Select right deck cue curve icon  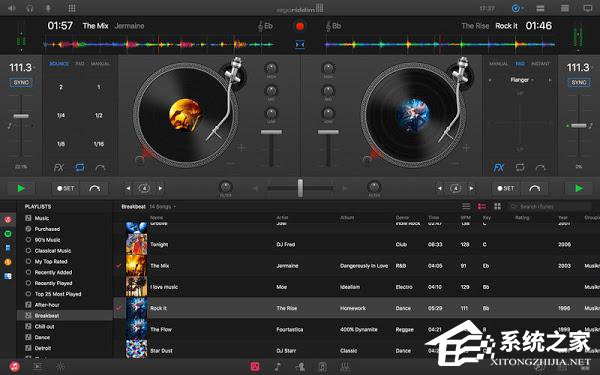tap(540, 168)
